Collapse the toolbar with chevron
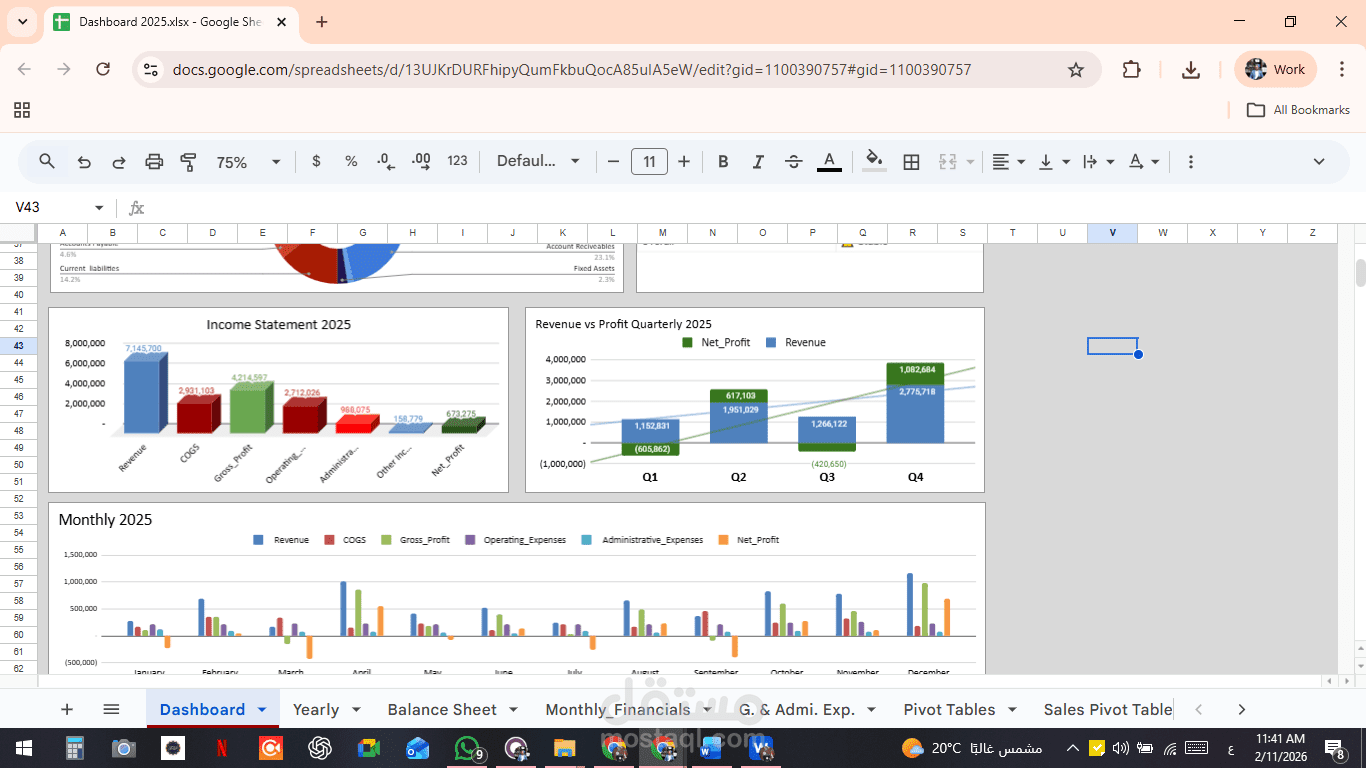 point(1319,161)
